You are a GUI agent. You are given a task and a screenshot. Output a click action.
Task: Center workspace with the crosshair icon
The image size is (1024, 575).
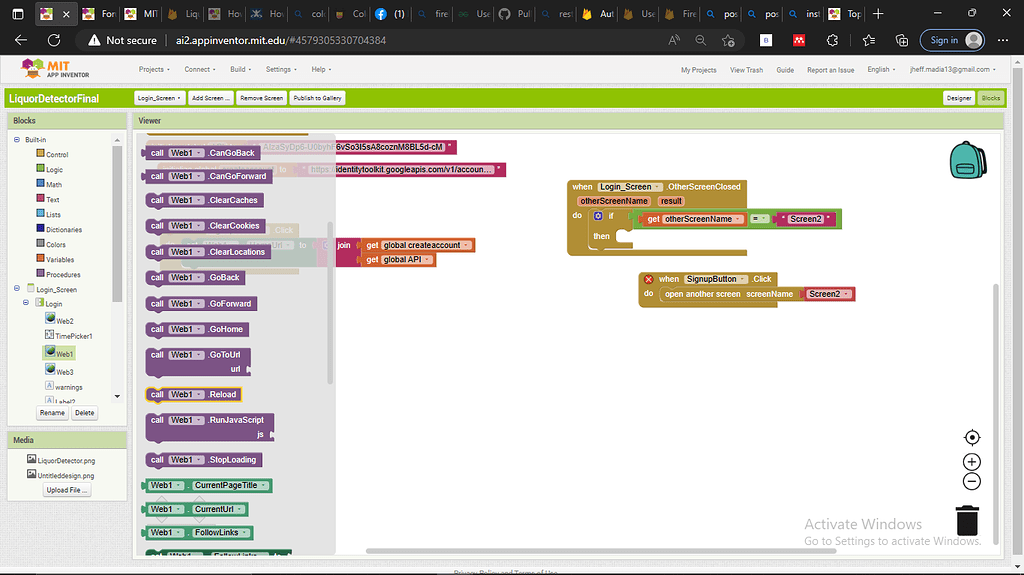point(971,438)
